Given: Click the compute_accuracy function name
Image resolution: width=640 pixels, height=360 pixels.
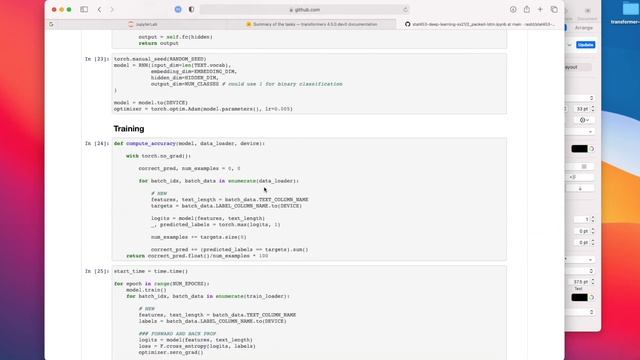Looking at the screenshot, I should [x=151, y=143].
